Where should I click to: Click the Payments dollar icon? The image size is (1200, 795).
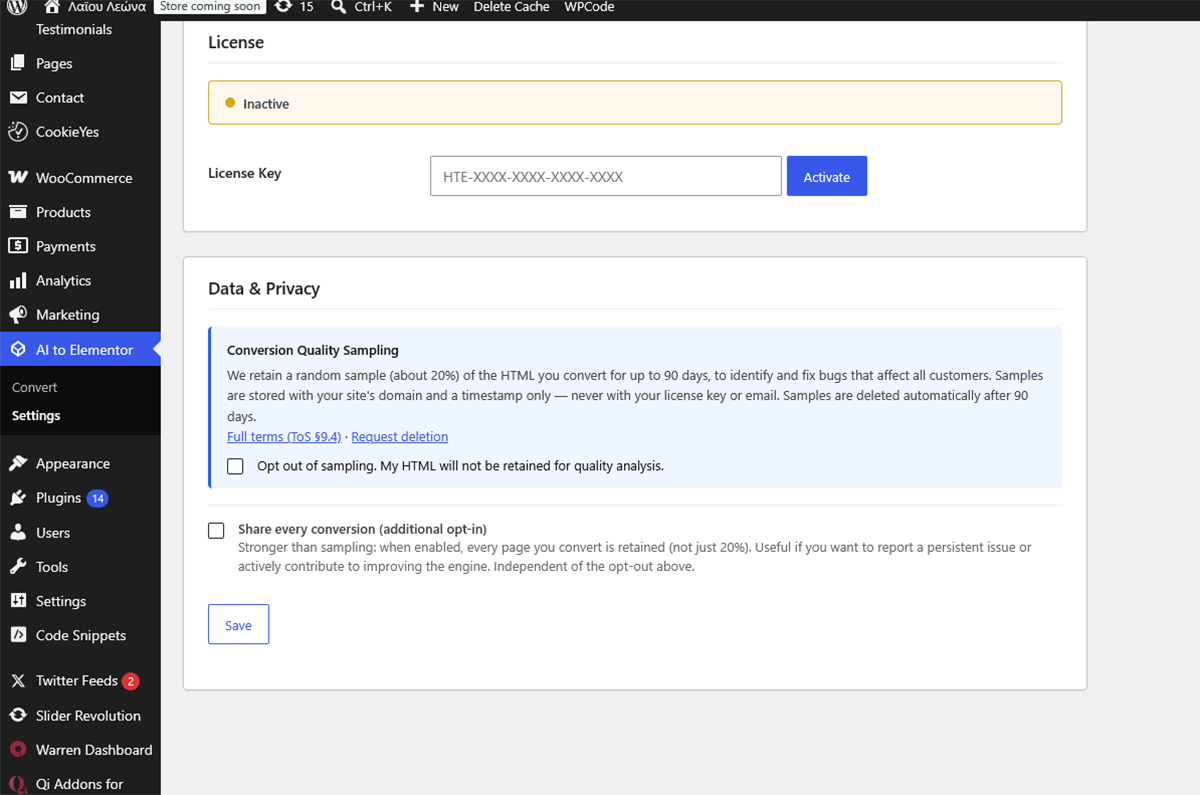click(18, 246)
